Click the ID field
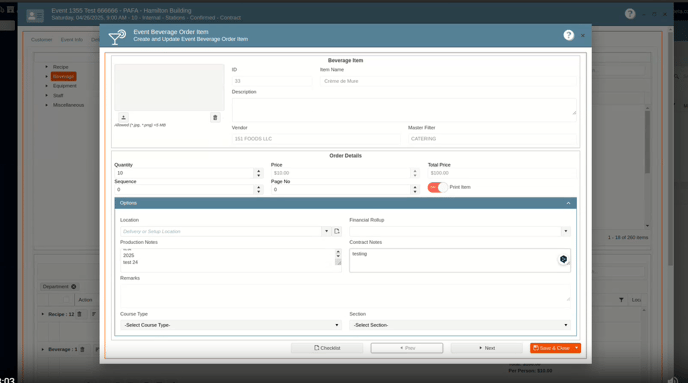The image size is (688, 383). coord(272,81)
